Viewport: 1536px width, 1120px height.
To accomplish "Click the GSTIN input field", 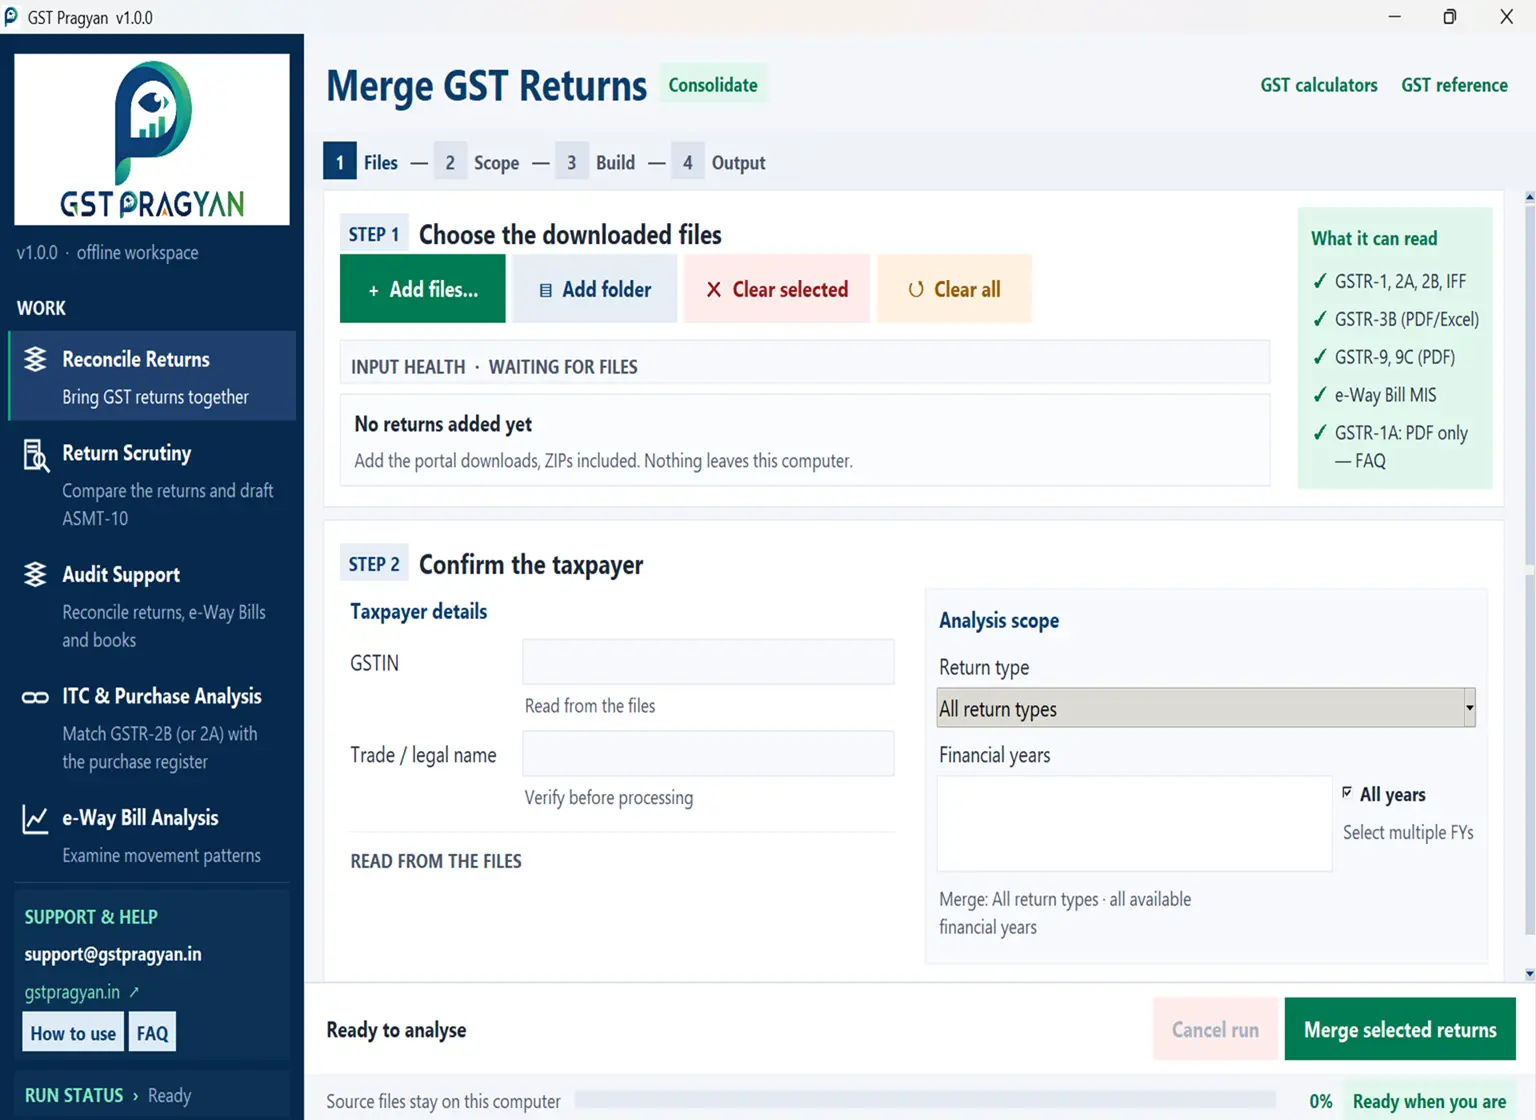I will 708,662.
